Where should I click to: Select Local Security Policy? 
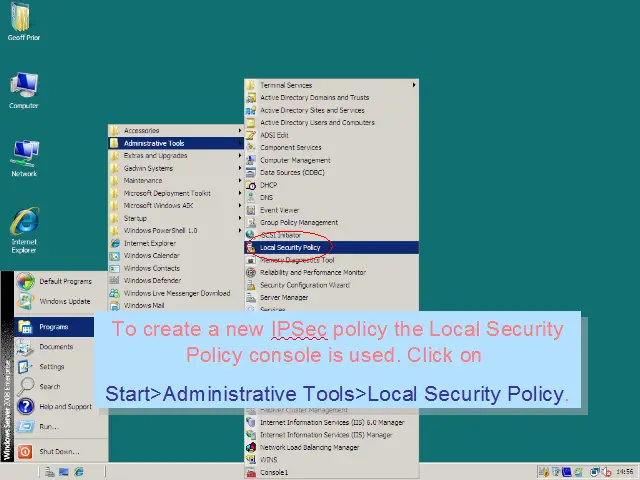click(x=331, y=247)
